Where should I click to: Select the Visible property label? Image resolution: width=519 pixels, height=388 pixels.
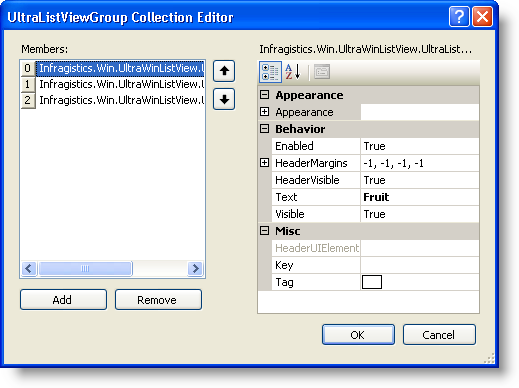pyautogui.click(x=316, y=214)
